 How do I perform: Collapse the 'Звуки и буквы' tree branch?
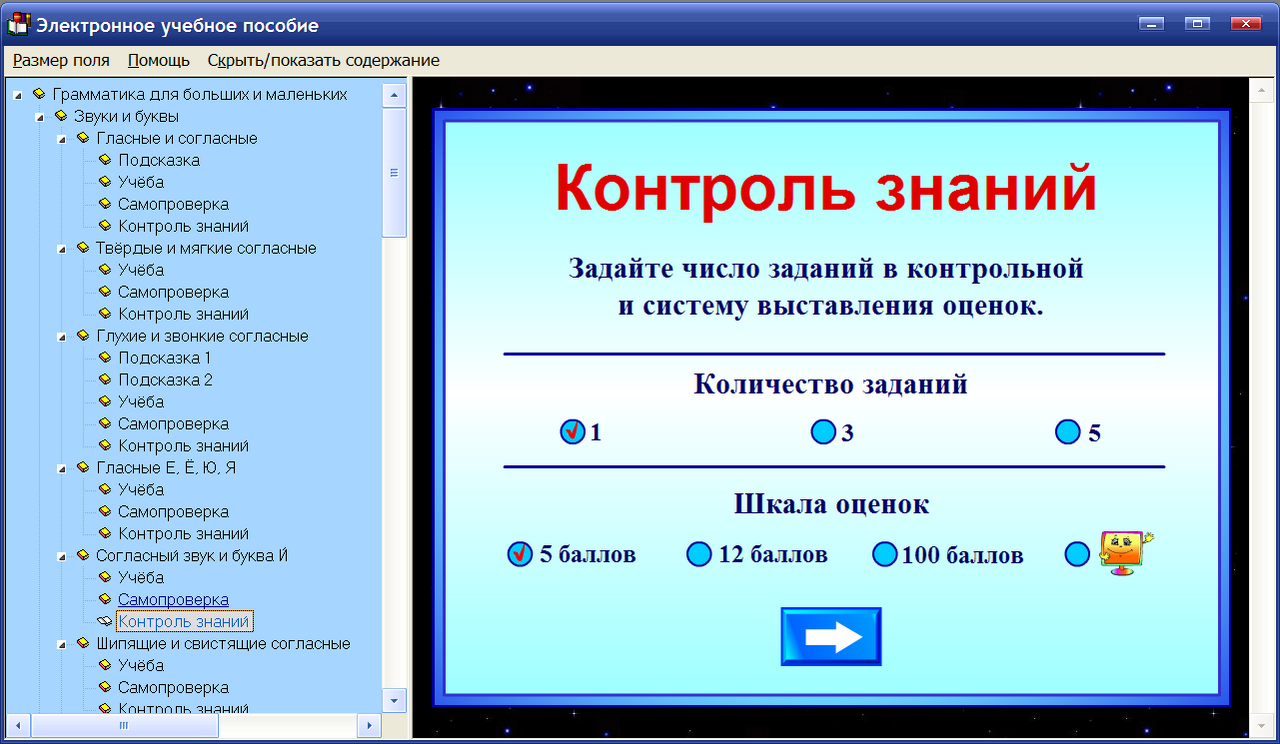coord(40,116)
